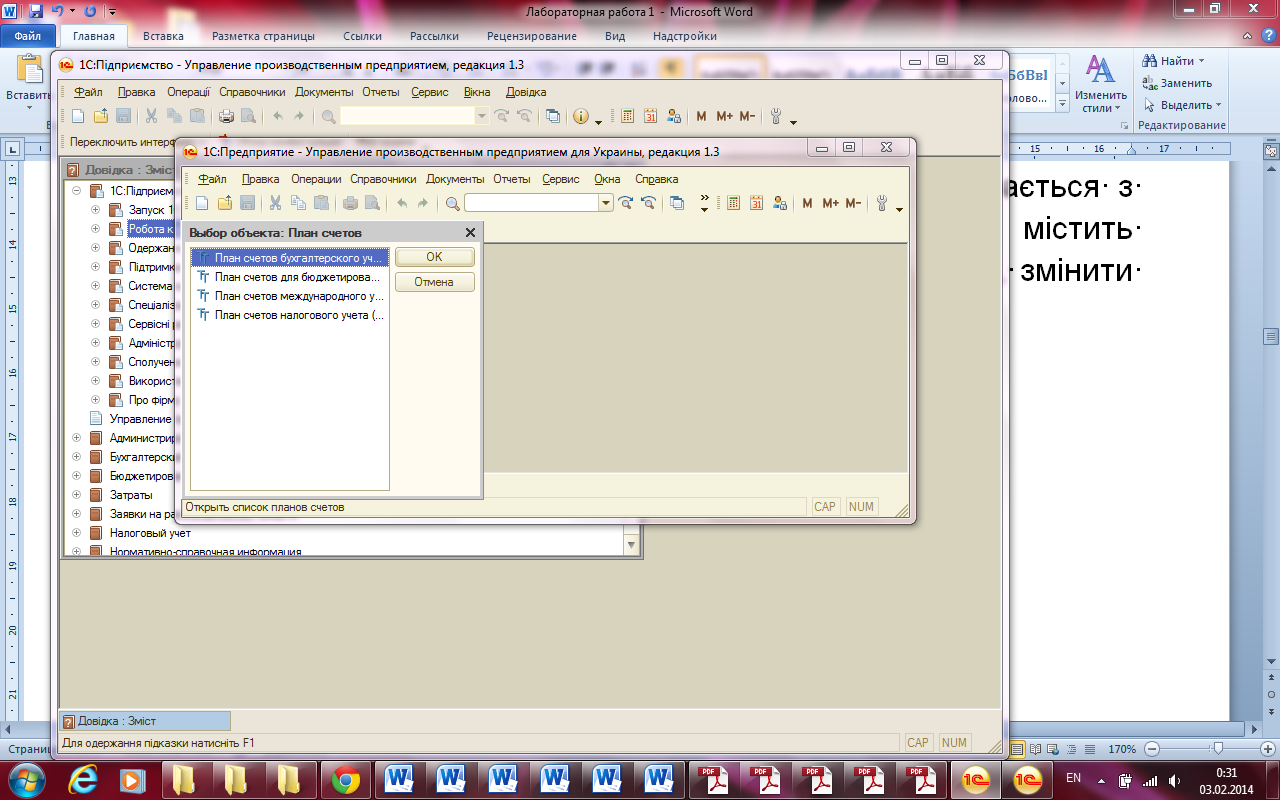This screenshot has height=800, width=1280.
Task: Open the search field dropdown in front 1C toolbar
Action: 606,203
